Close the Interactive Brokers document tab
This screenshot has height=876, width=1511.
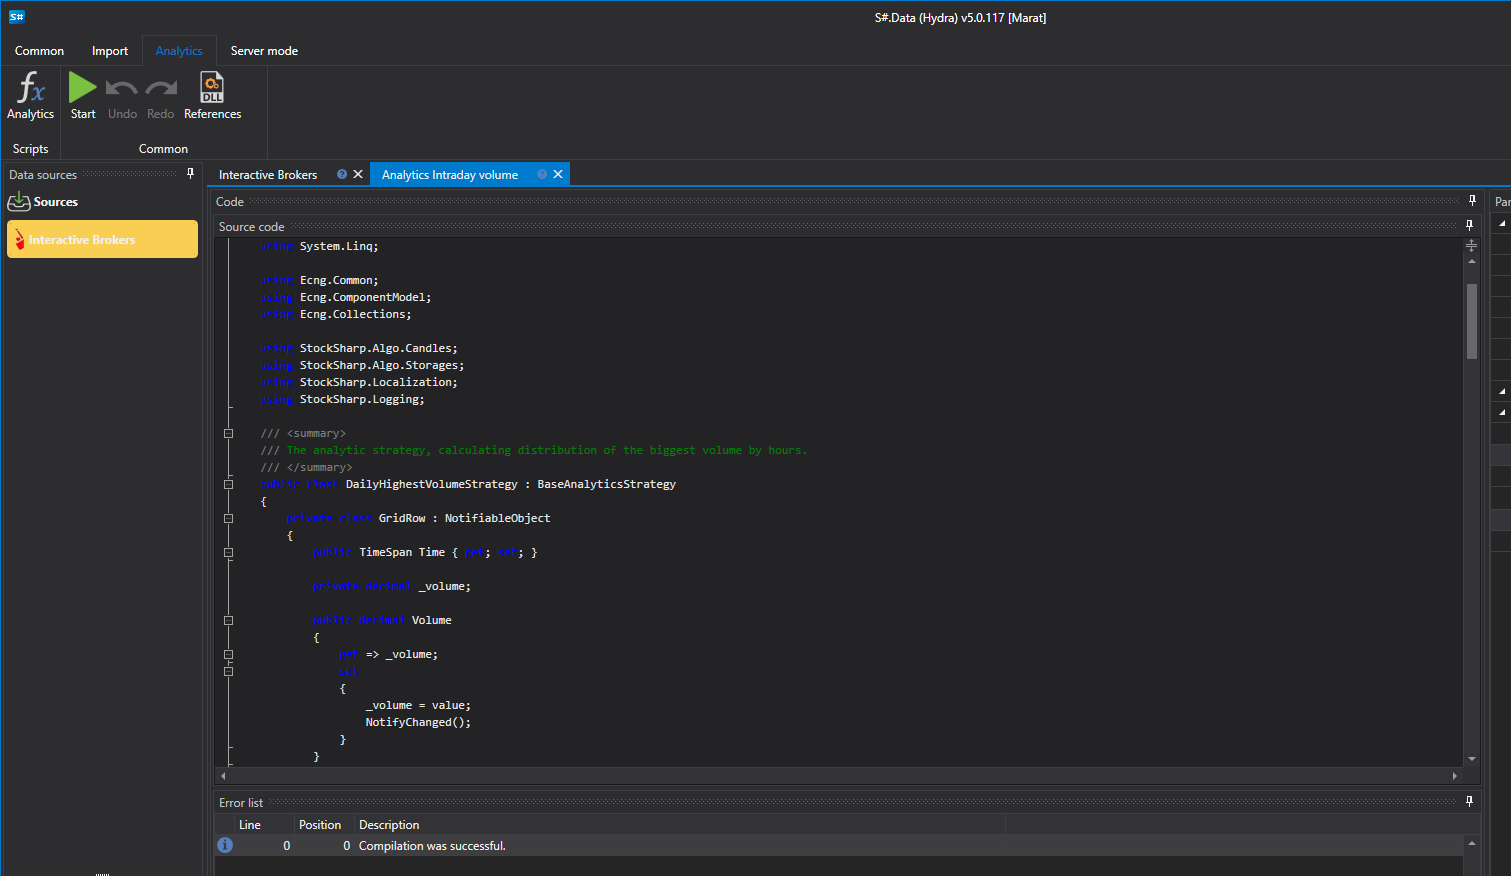[x=358, y=174]
